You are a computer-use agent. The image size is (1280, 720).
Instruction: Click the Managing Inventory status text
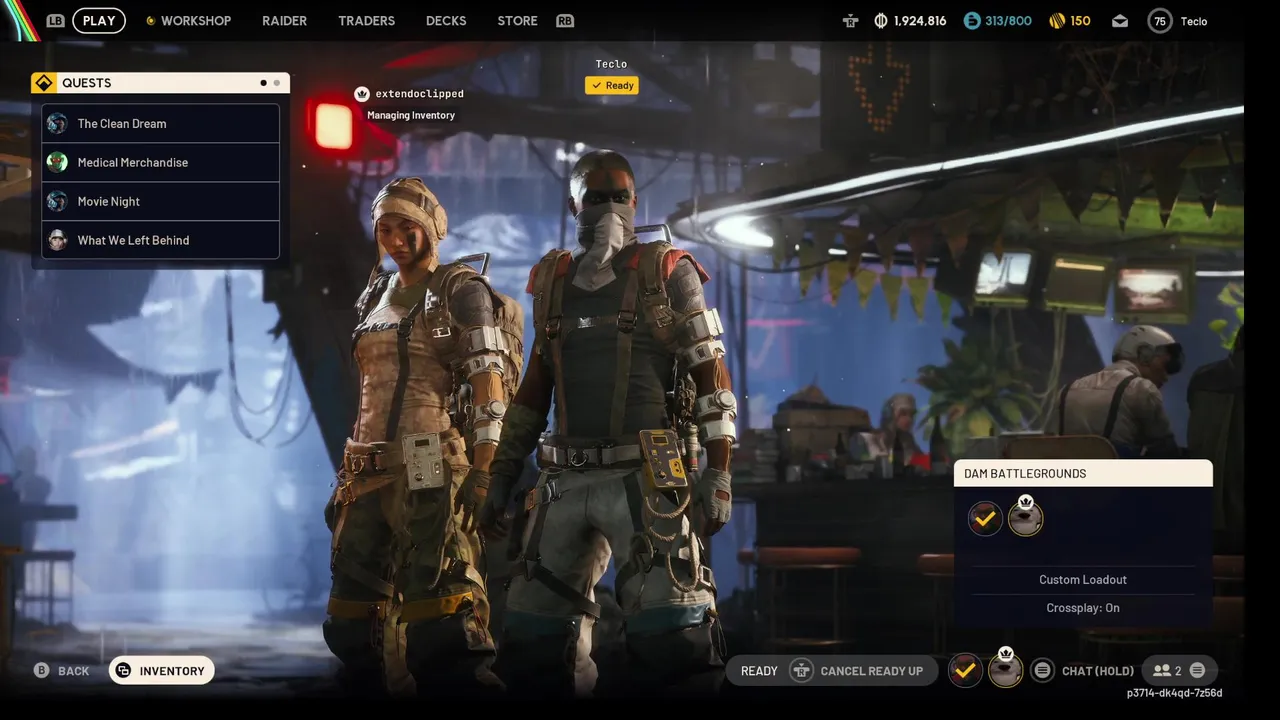point(411,115)
